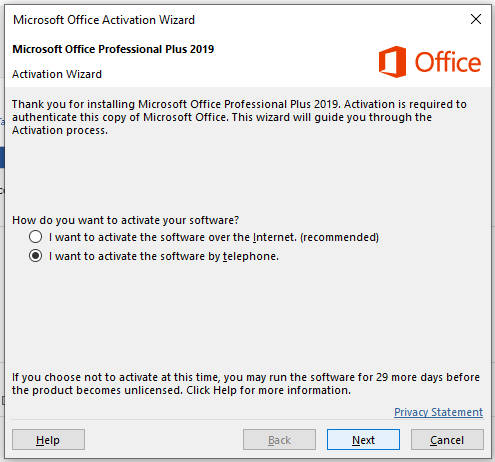This screenshot has width=495, height=462.
Task: Click the 'over the Internet (recommended)' label text
Action: [x=214, y=237]
